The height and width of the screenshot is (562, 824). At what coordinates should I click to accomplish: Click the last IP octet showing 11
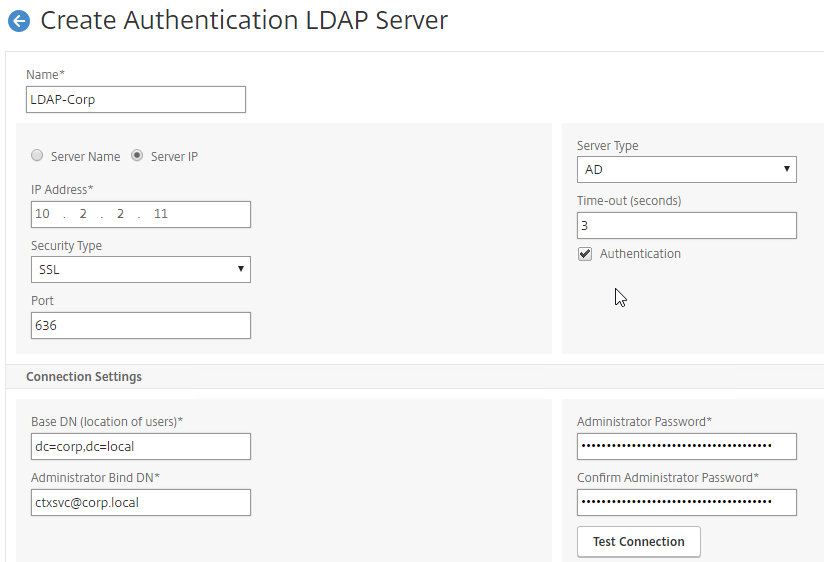coord(160,214)
